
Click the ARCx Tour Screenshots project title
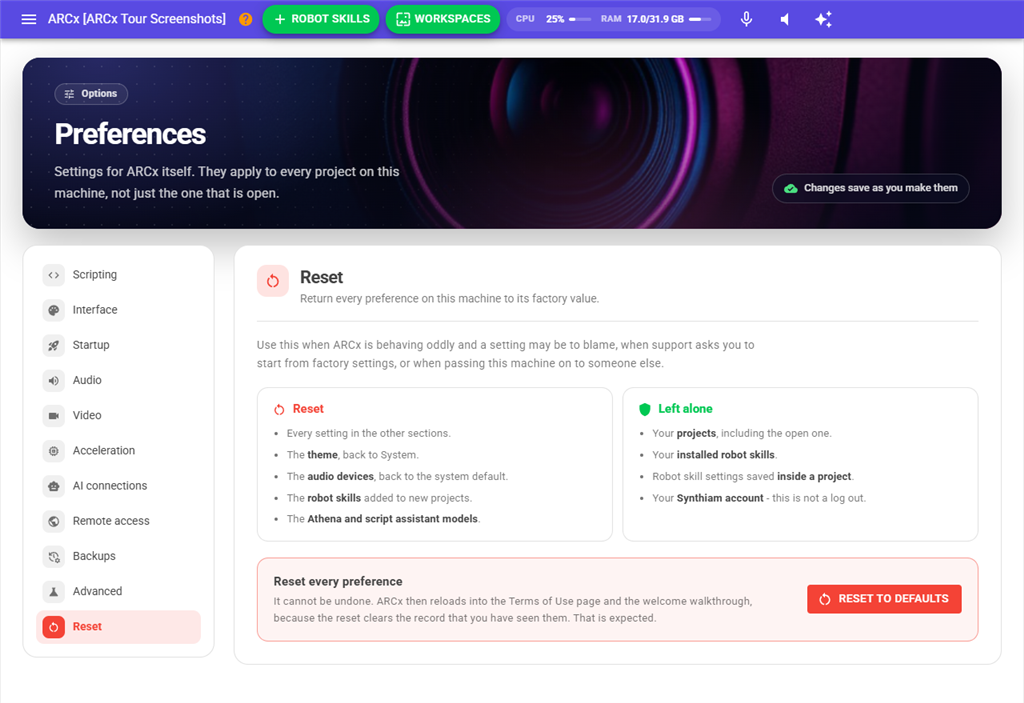point(136,19)
